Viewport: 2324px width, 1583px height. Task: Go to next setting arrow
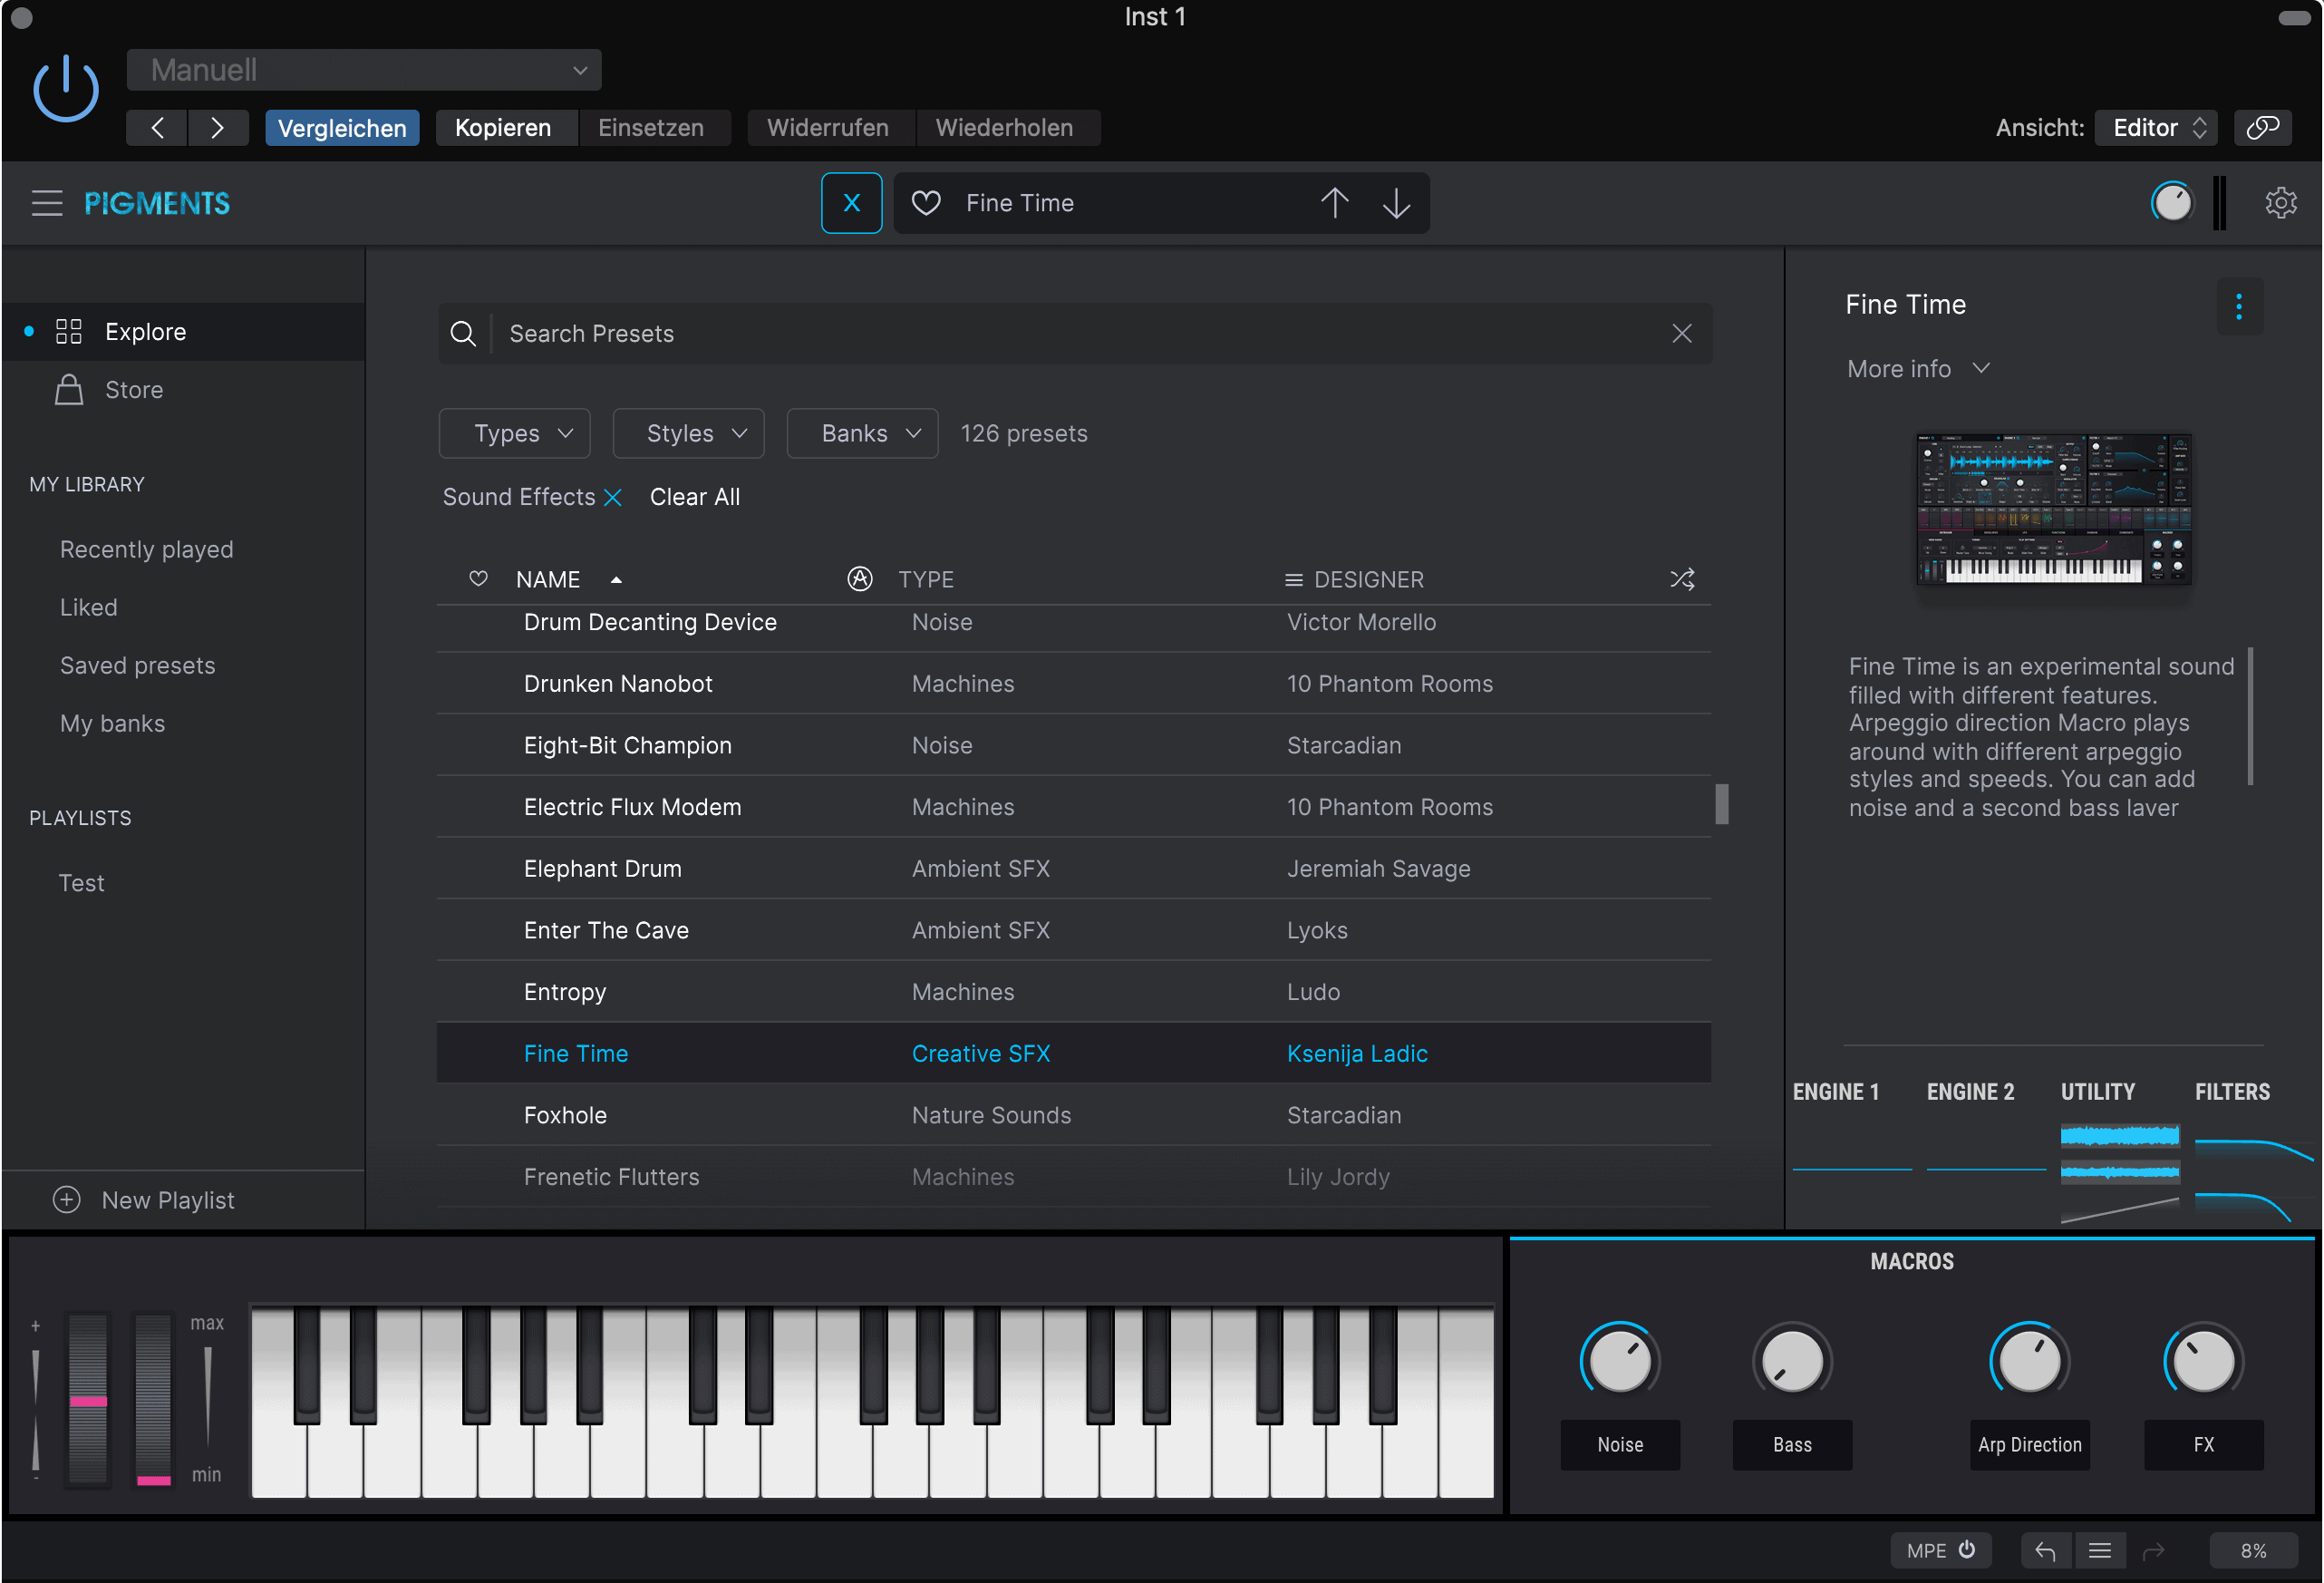click(x=217, y=128)
